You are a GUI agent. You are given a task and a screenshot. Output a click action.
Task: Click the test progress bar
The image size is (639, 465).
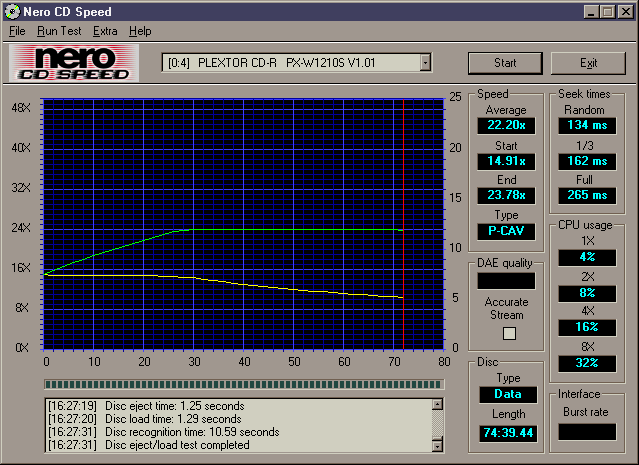(x=244, y=383)
